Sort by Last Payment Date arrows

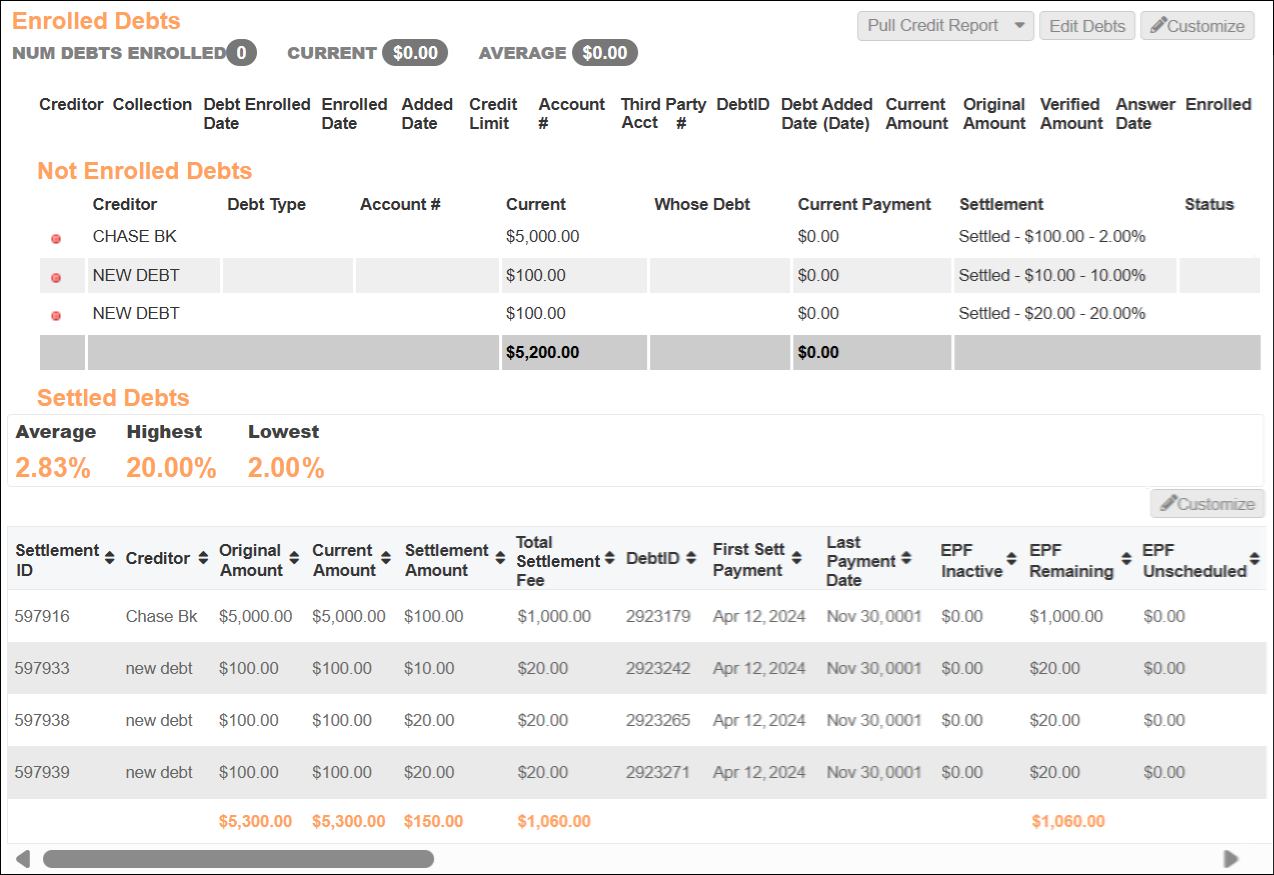click(906, 559)
